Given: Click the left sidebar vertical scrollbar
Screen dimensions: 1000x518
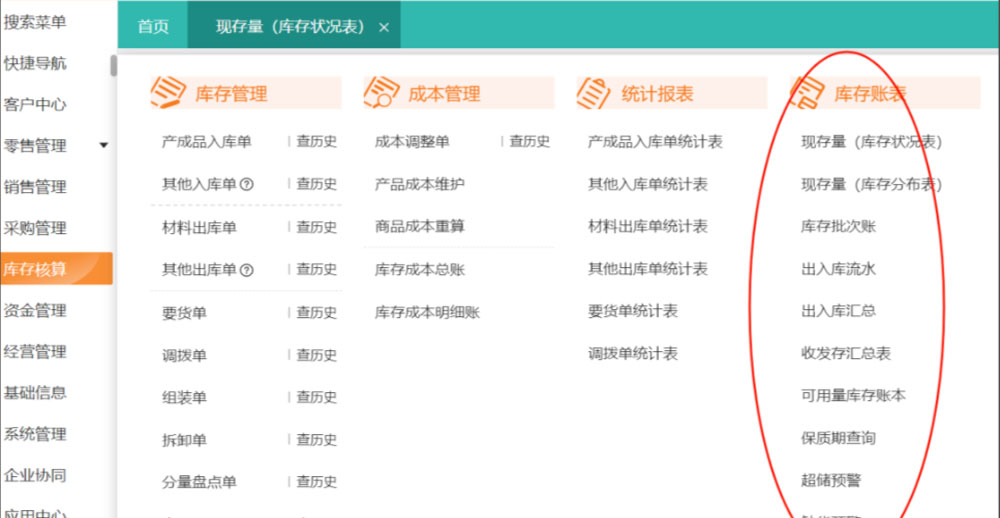Looking at the screenshot, I should 113,68.
